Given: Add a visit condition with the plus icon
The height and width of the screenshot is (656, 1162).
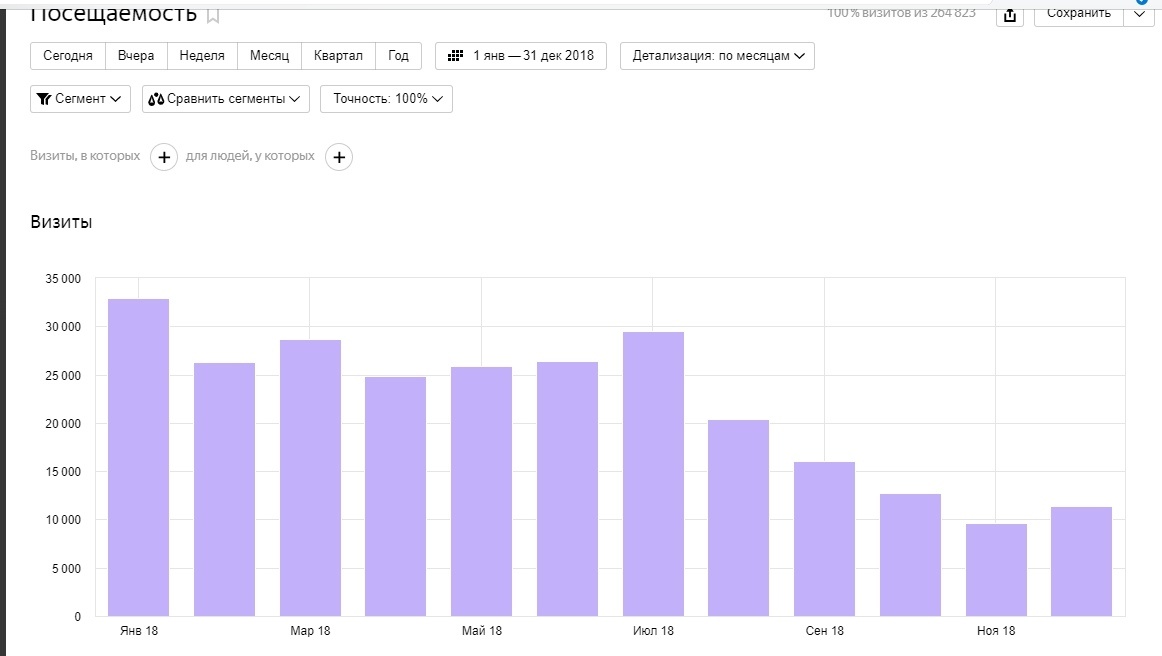Looking at the screenshot, I should tap(164, 157).
